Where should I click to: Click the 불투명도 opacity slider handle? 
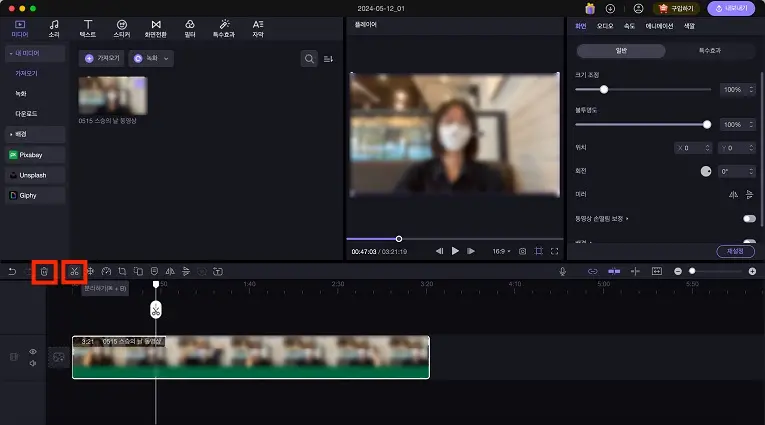point(707,125)
